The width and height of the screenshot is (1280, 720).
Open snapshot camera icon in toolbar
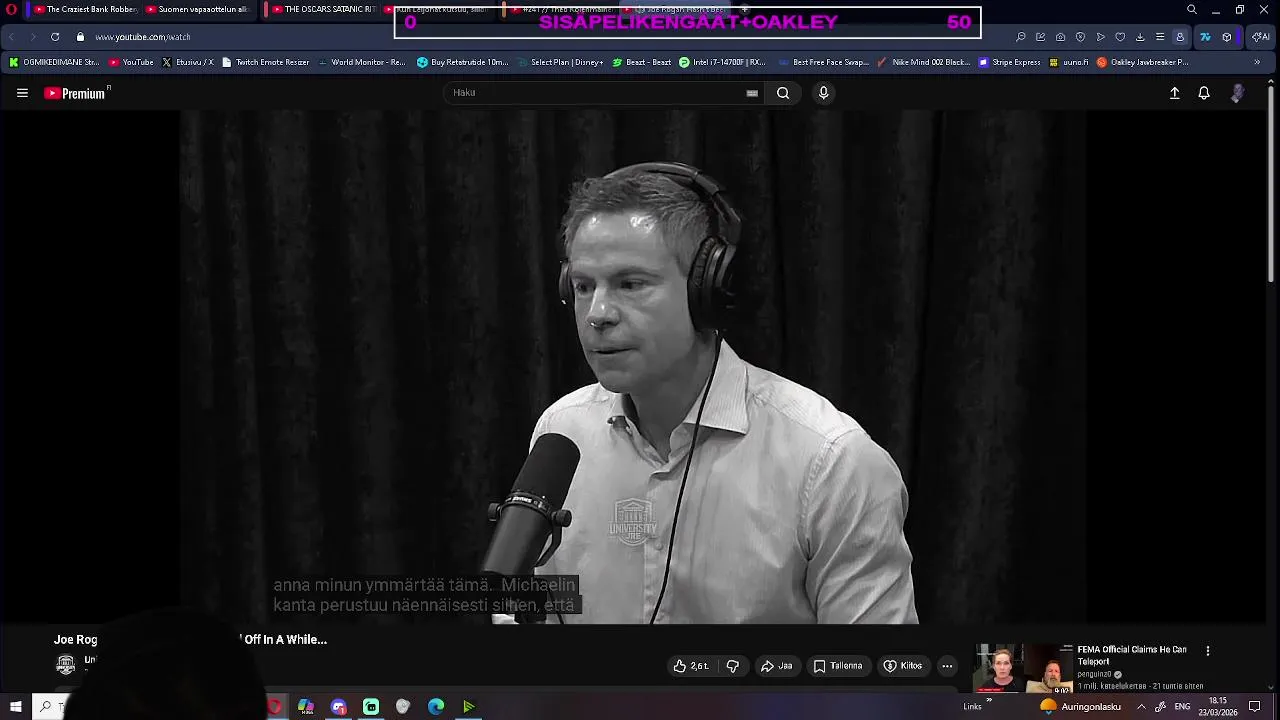click(1060, 37)
